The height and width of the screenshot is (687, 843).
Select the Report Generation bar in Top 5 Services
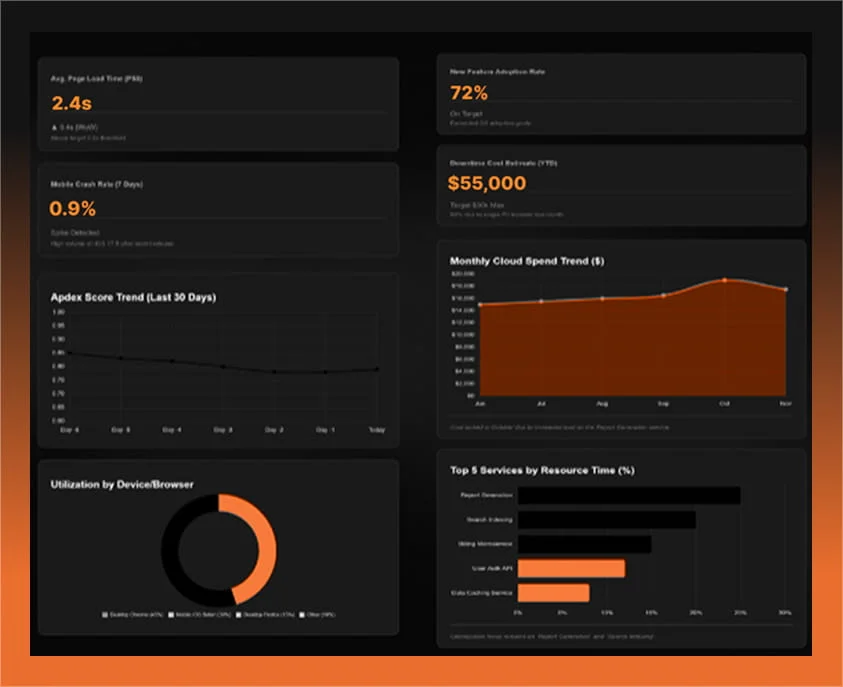(x=630, y=494)
